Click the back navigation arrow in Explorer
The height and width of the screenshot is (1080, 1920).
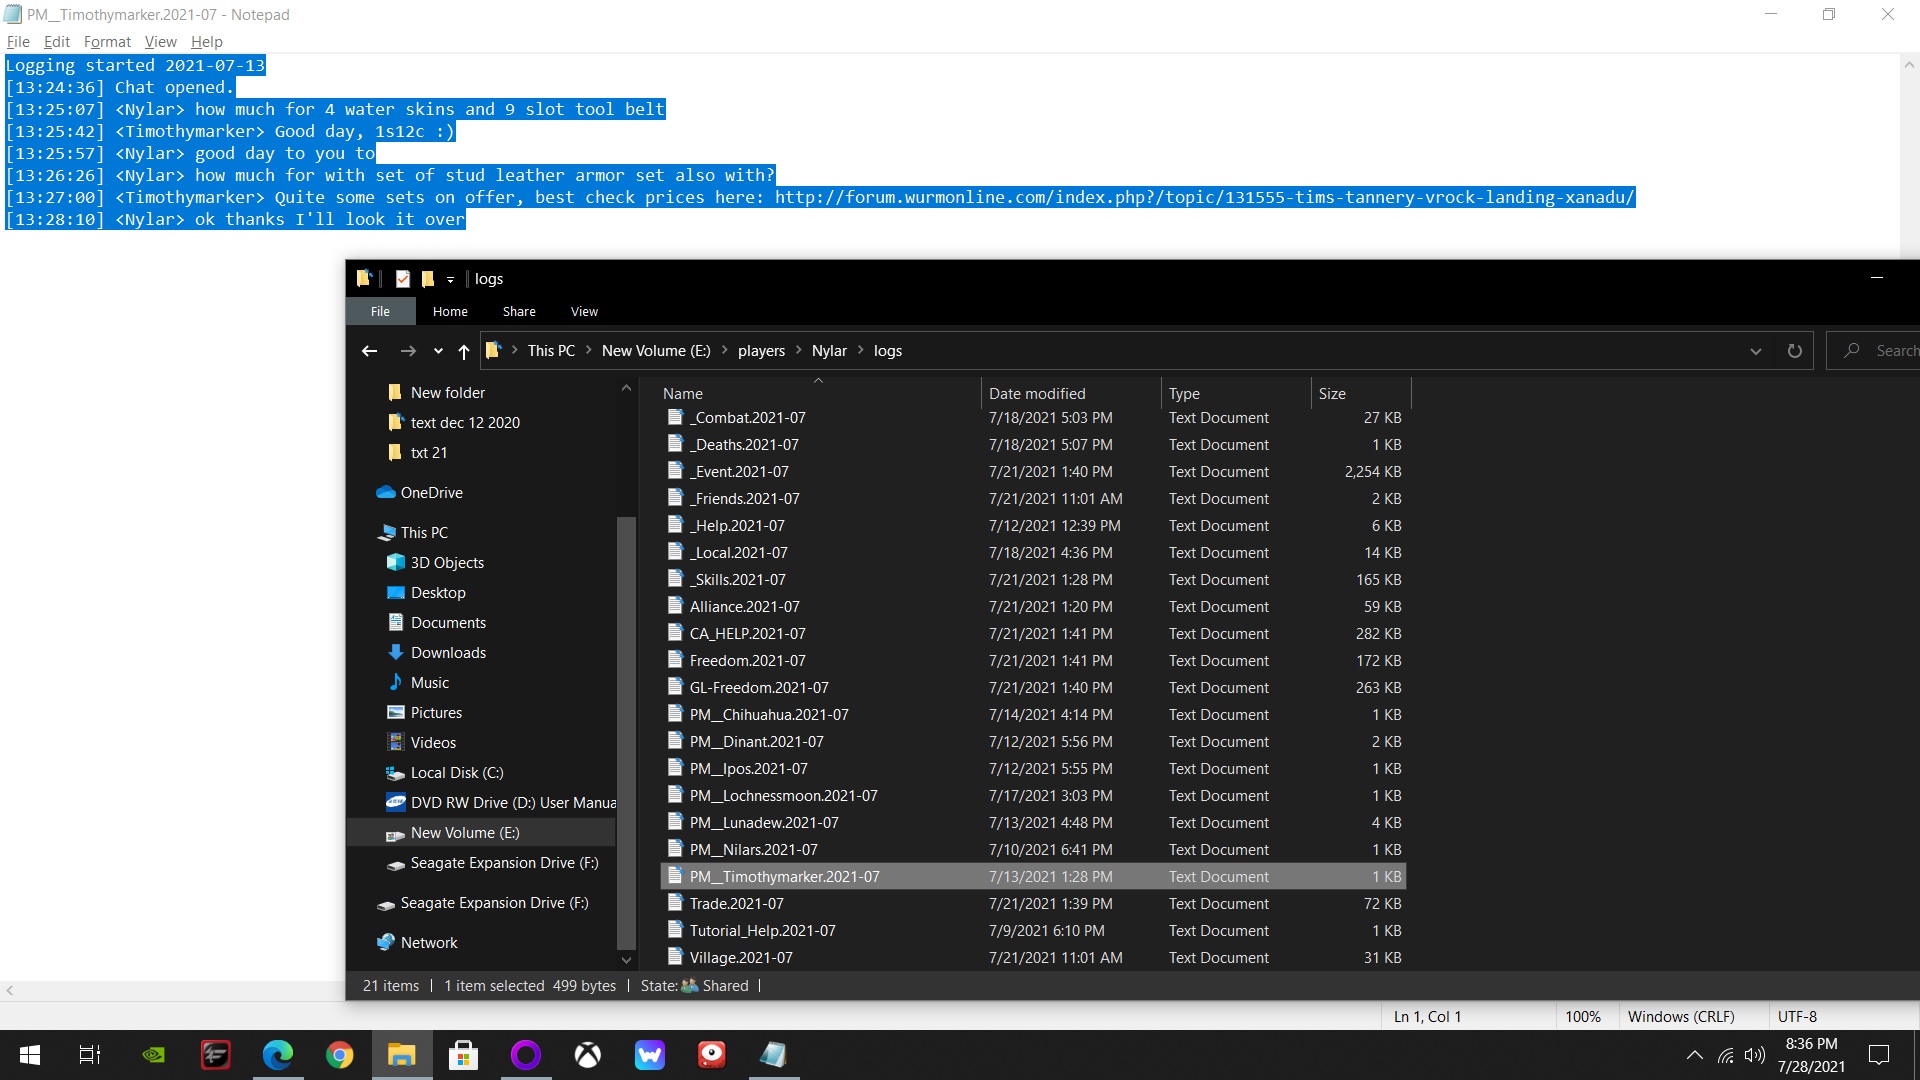(x=369, y=351)
